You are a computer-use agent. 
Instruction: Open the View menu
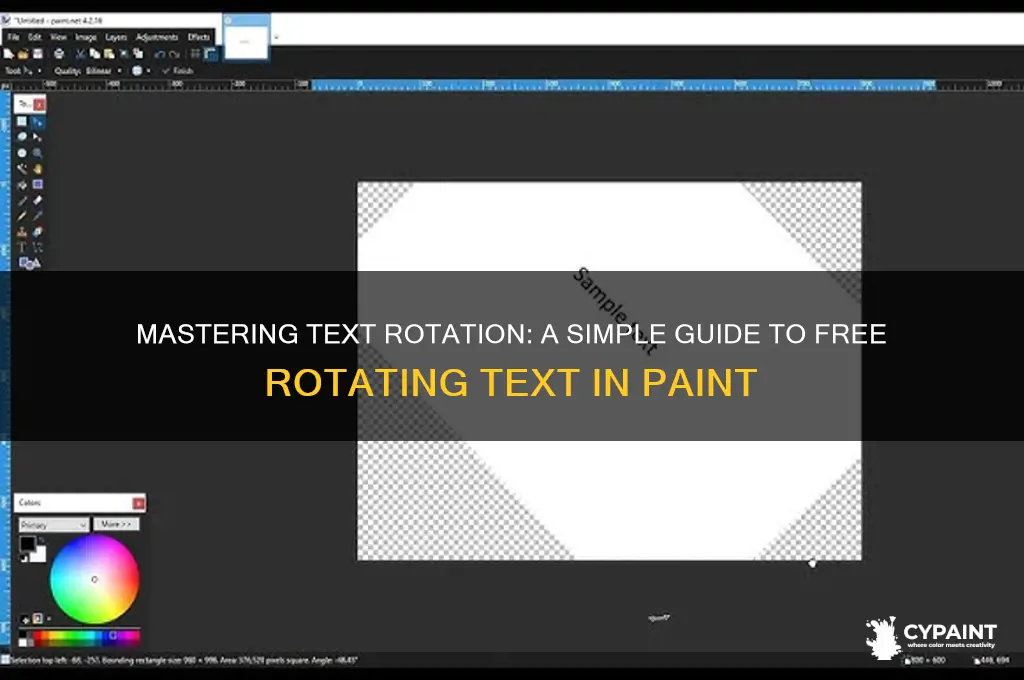(x=59, y=37)
